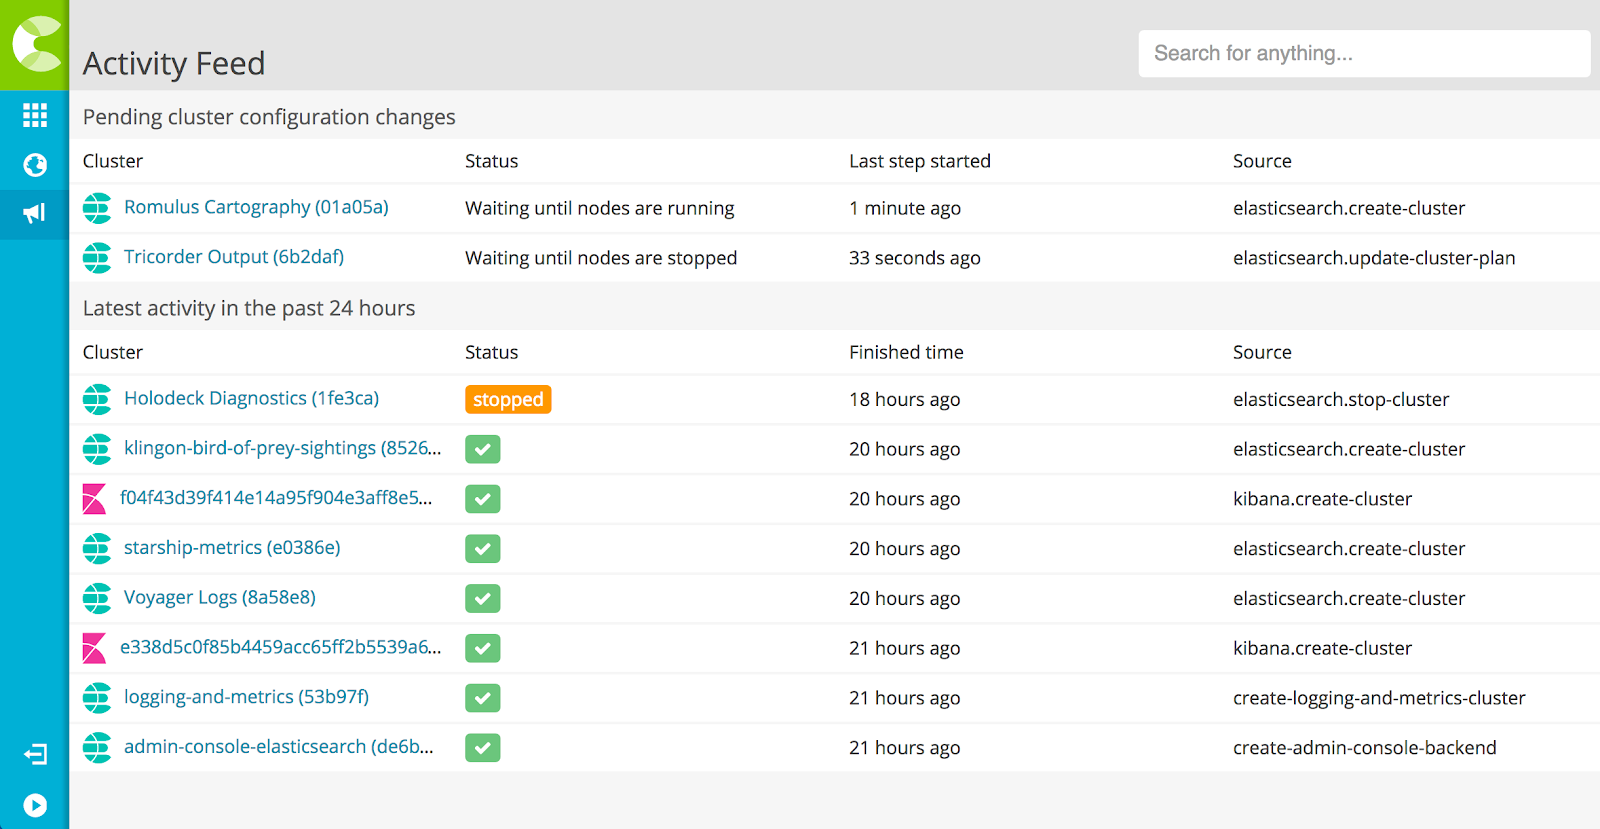Click green checkmark for f04f43d39f414e14 row

[x=483, y=499]
